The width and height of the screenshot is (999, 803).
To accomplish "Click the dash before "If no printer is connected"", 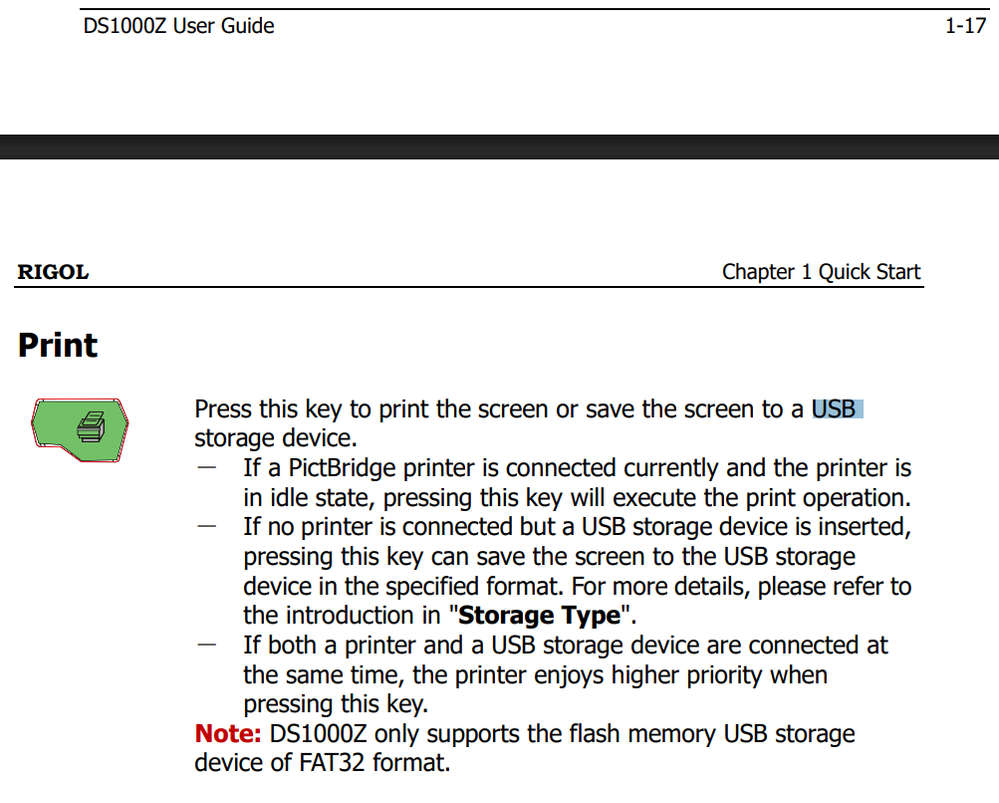I will tap(208, 526).
